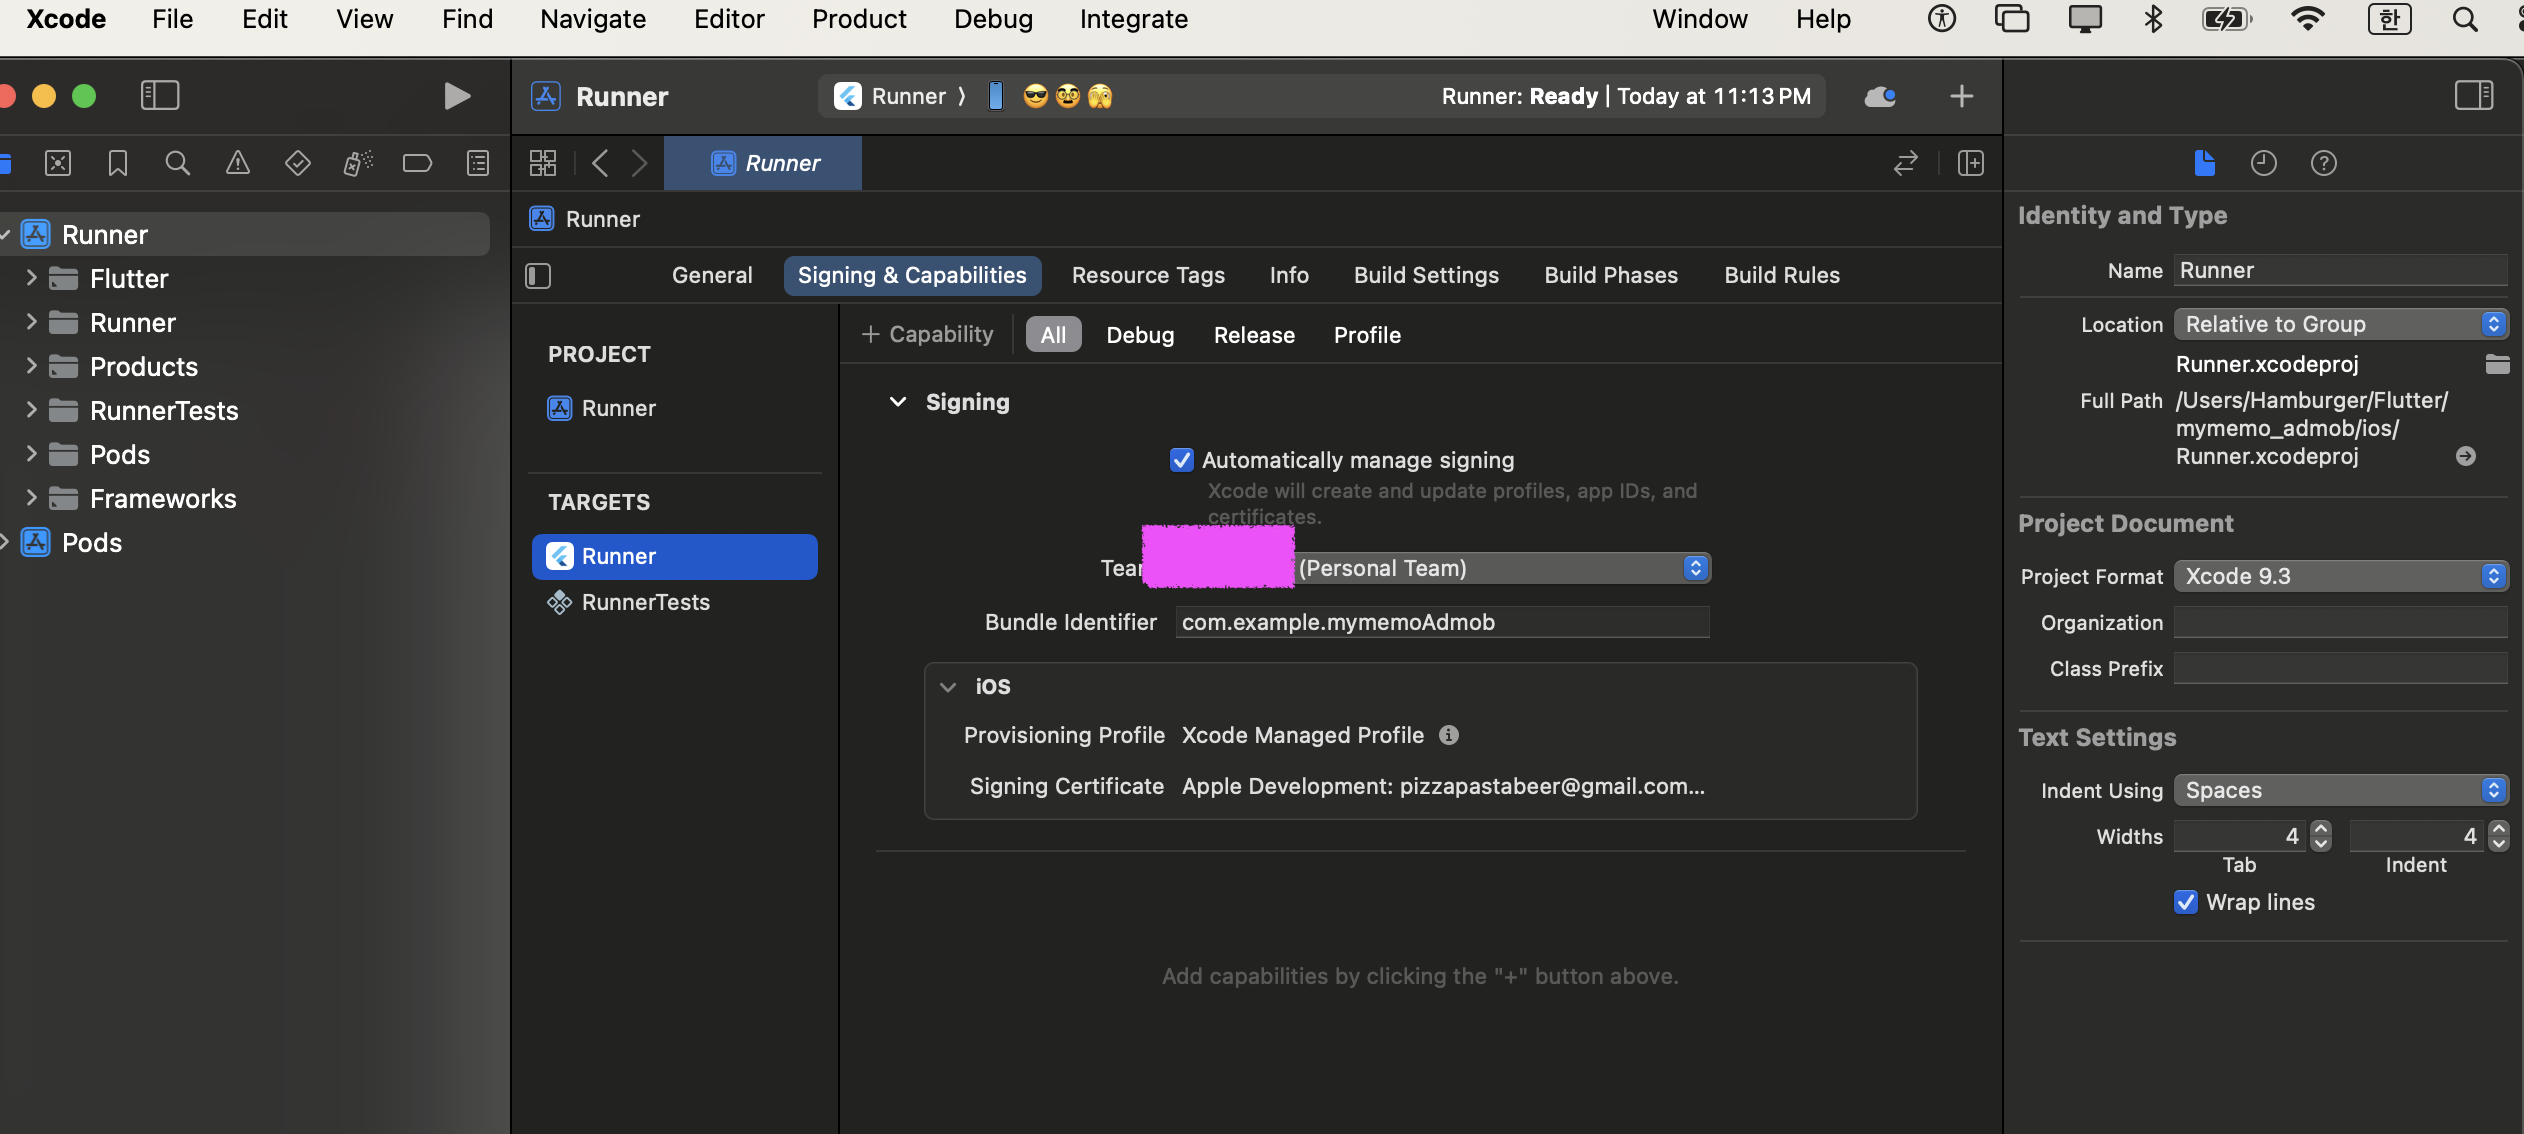Screen dimensions: 2524x1134
Task: Open the Indent Using dropdown
Action: (2341, 790)
